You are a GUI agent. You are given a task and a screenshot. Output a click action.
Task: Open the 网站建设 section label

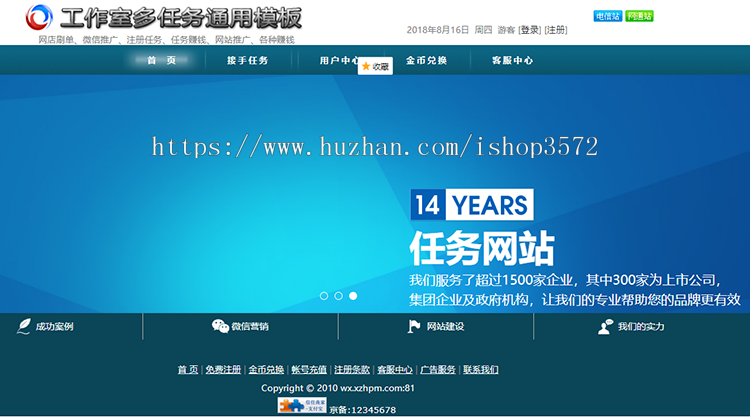pos(445,327)
